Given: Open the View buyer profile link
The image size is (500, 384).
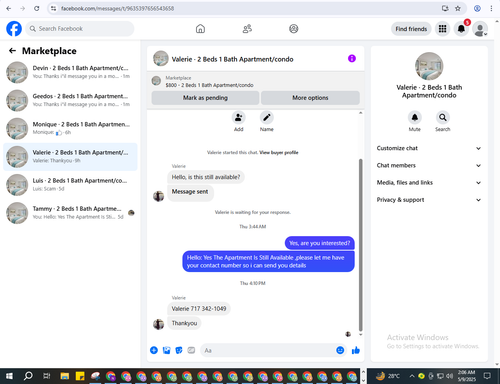Looking at the screenshot, I should pos(279,153).
